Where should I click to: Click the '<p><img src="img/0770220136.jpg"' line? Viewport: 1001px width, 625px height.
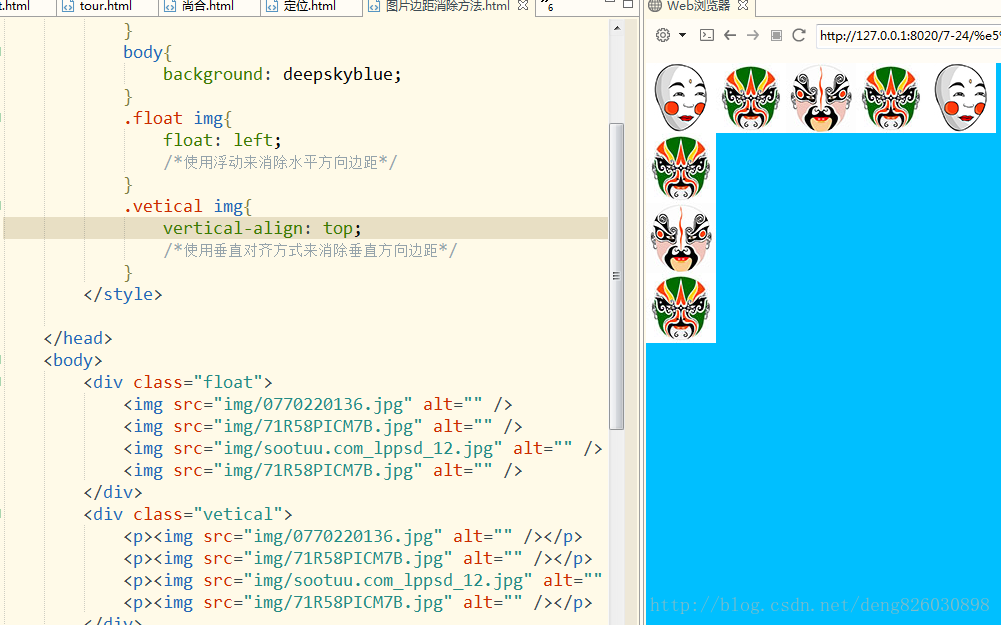tap(353, 536)
